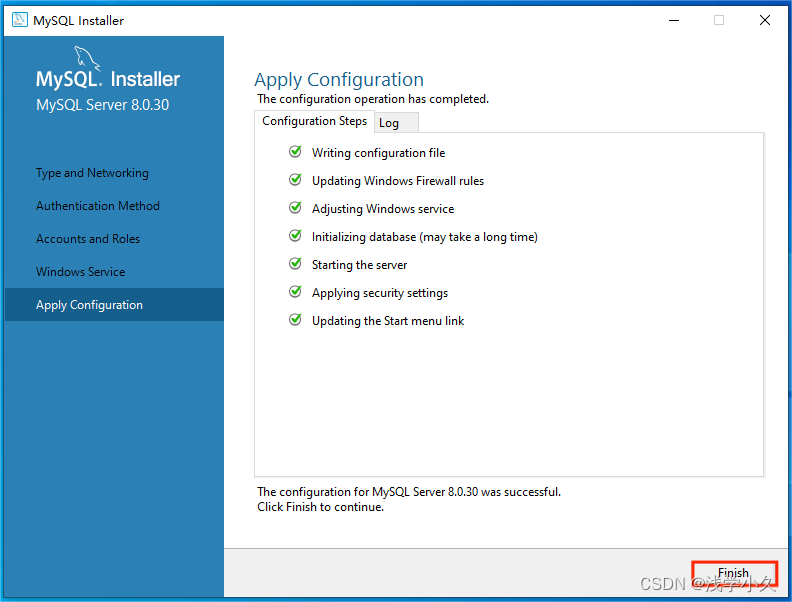Click 'Writing configuration file' step text
The image size is (792, 602).
pyautogui.click(x=378, y=153)
